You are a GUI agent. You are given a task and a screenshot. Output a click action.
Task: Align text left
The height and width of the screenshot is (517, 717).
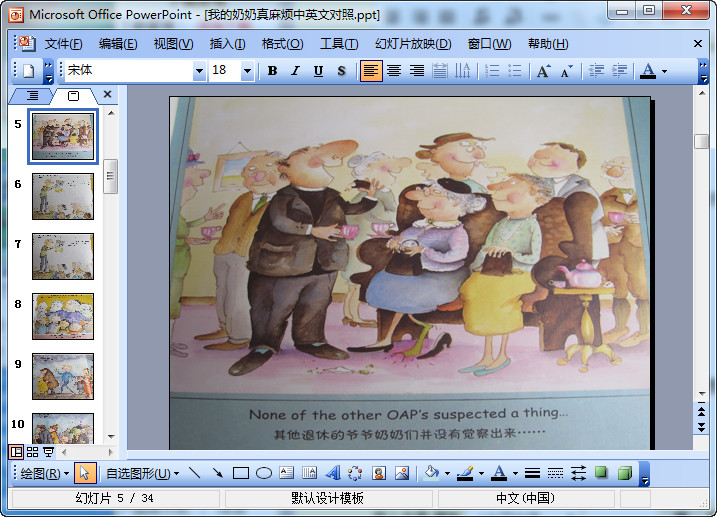tap(371, 71)
